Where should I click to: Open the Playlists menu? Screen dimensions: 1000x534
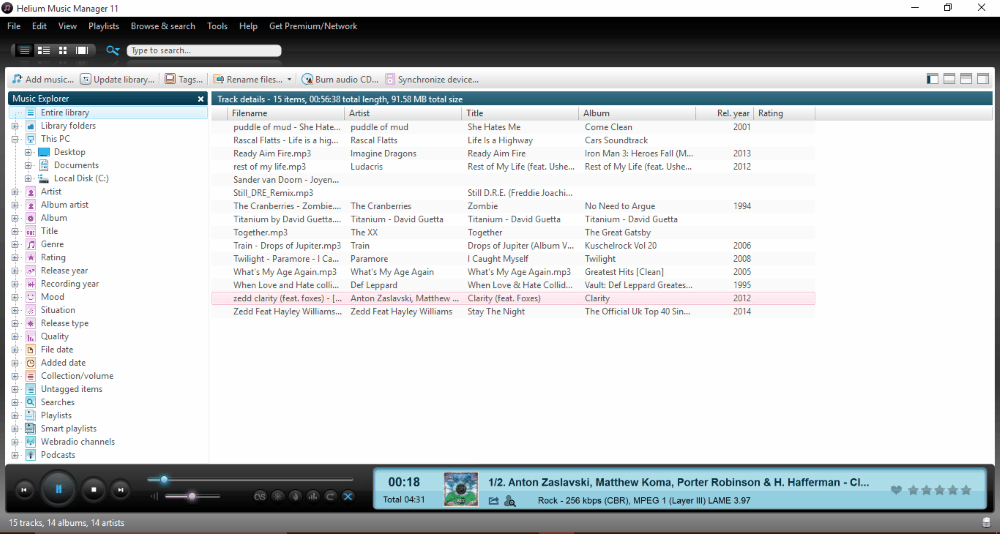104,26
